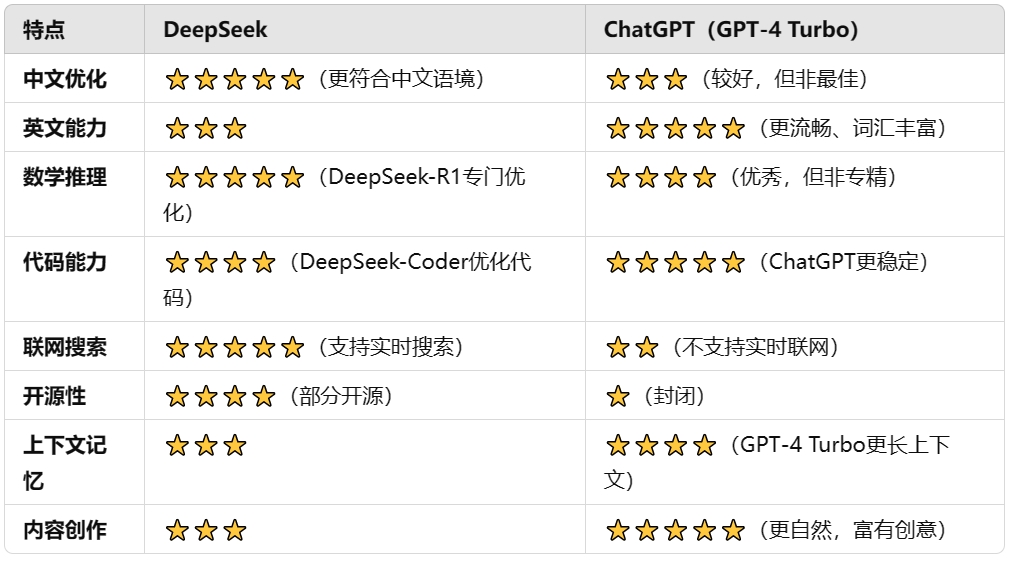This screenshot has height=561, width=1009.
Task: Click the 内容创作 row label
Action: [65, 530]
